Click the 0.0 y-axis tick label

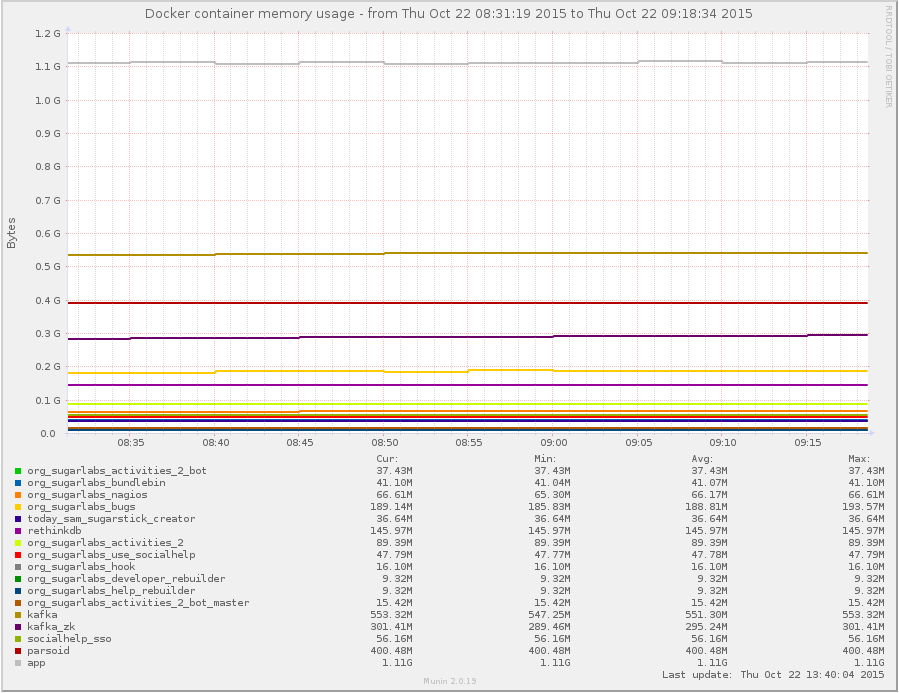(x=48, y=434)
